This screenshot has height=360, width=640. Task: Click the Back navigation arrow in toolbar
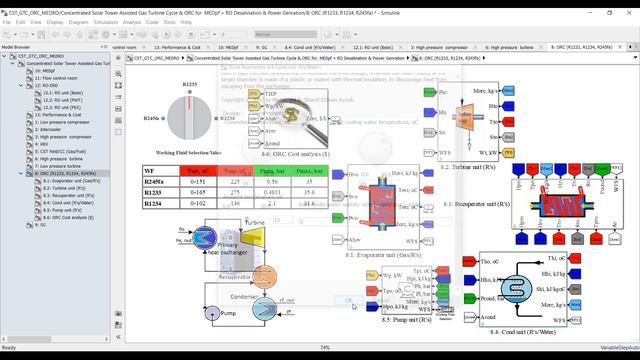[x=55, y=35]
